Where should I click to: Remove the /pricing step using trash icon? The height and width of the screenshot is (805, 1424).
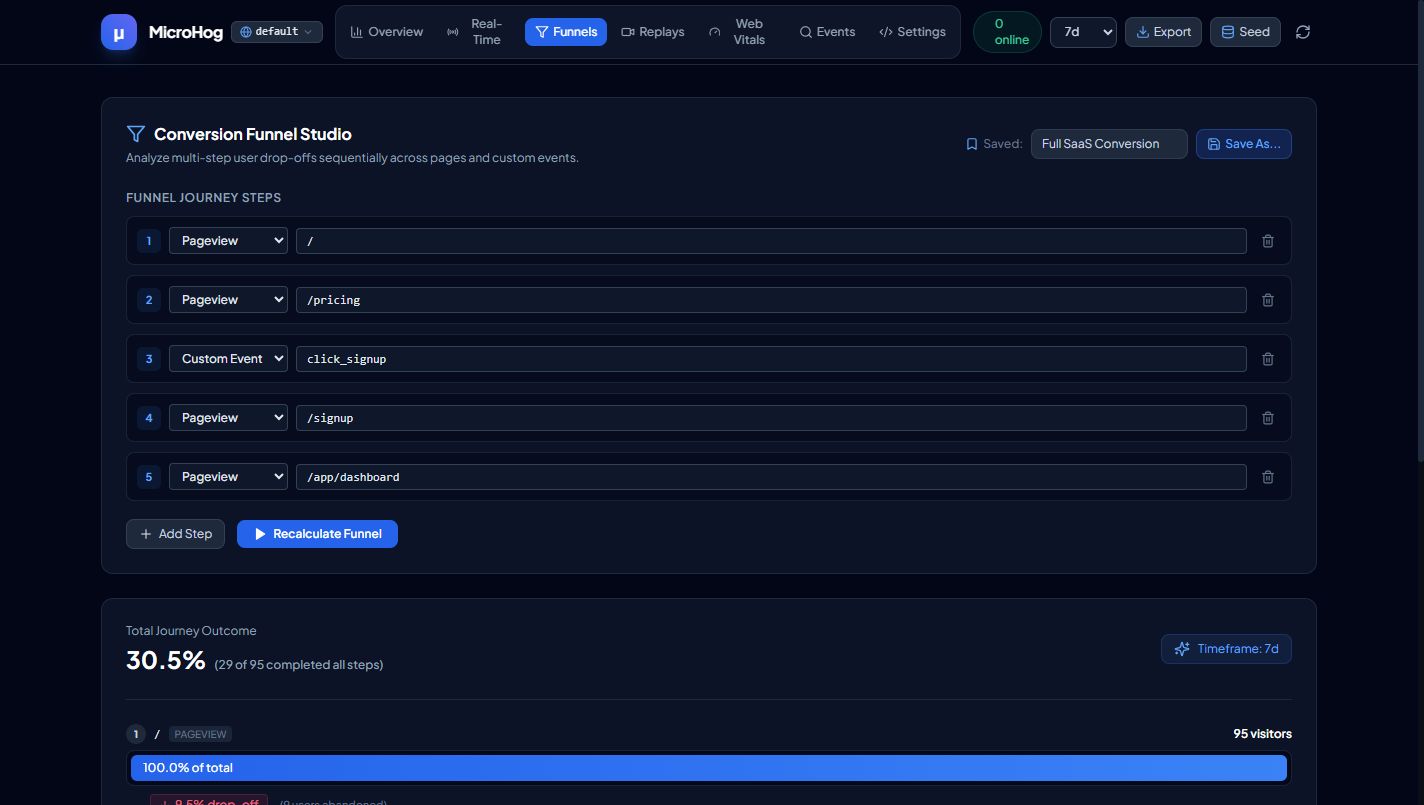tap(1268, 300)
